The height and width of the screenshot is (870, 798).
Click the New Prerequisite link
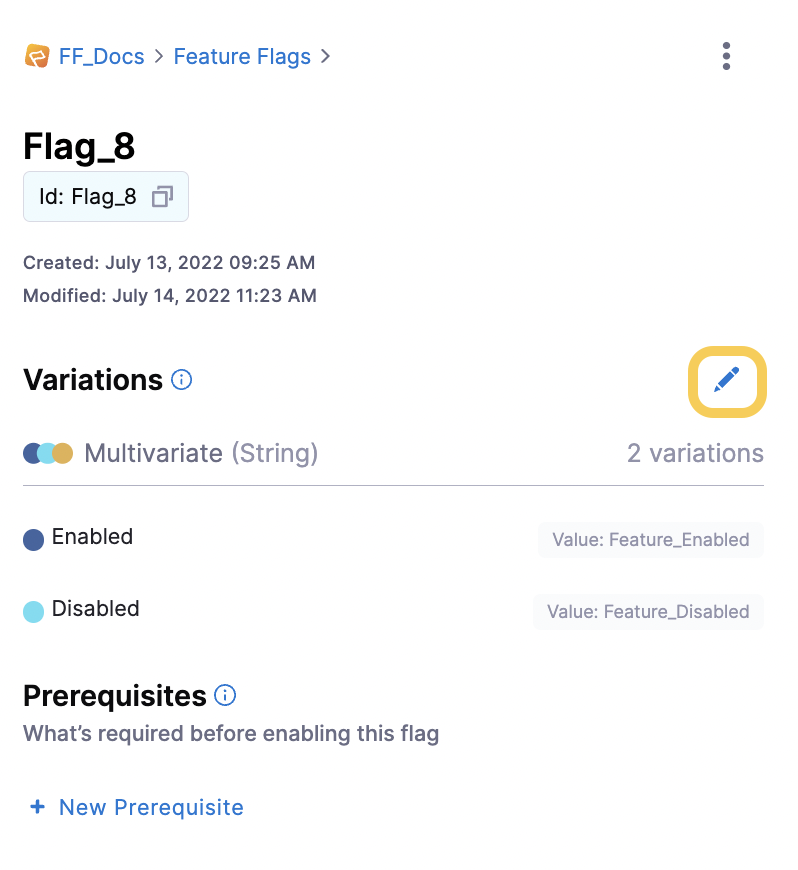pos(150,807)
